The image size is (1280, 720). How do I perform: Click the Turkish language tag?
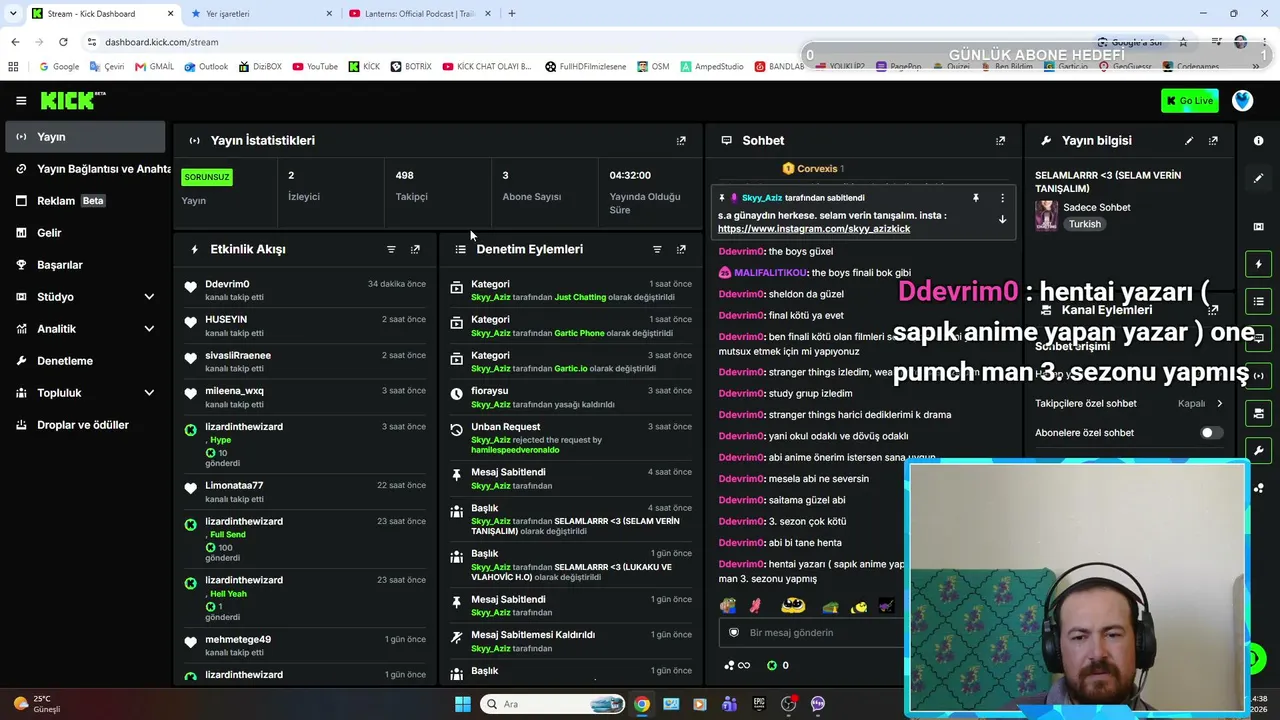click(x=1085, y=224)
